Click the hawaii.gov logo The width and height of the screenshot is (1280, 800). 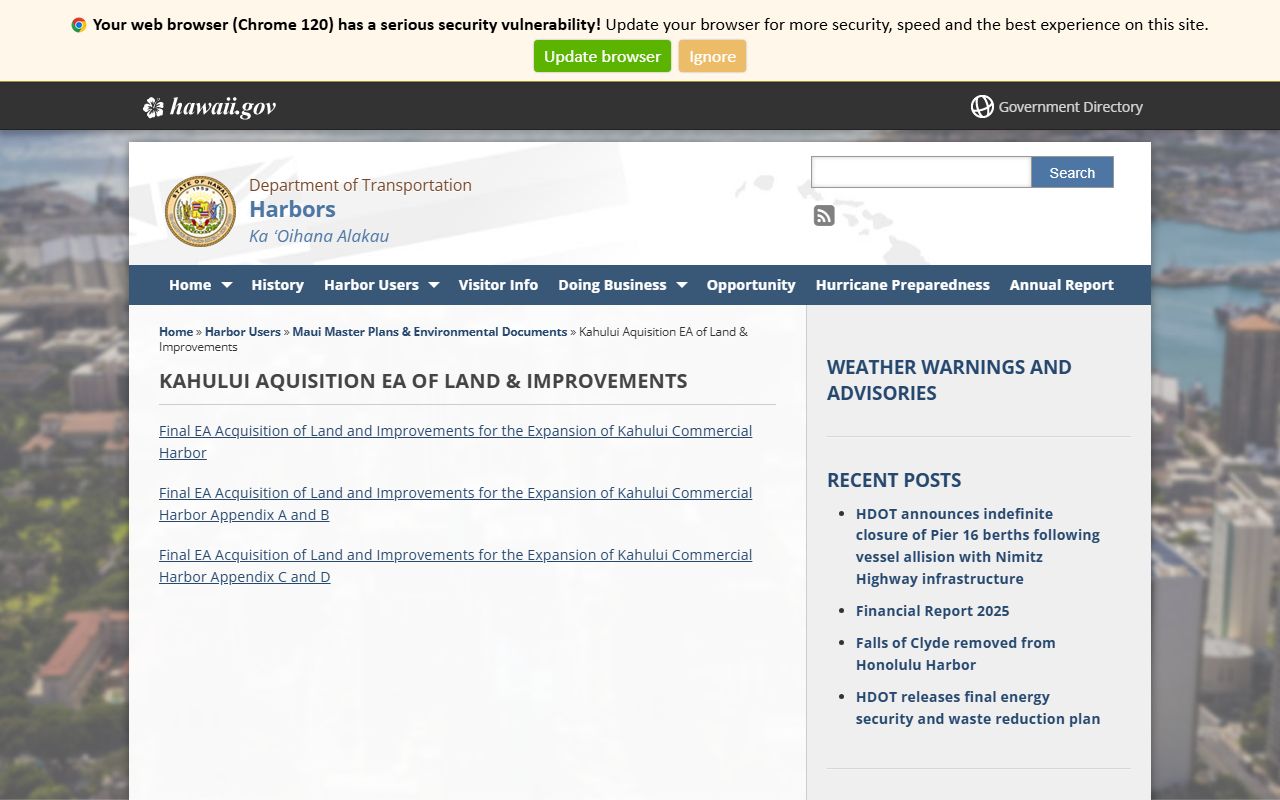[x=209, y=107]
